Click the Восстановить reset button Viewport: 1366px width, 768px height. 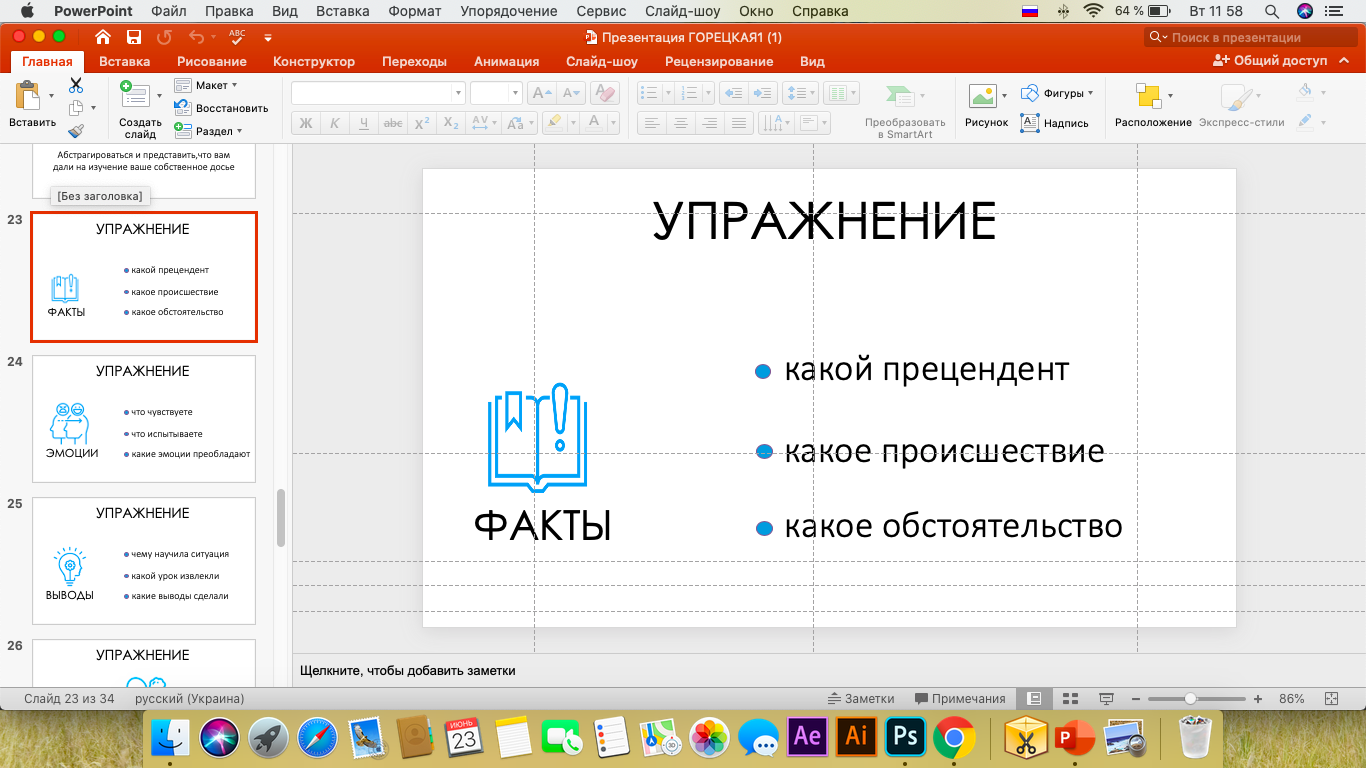221,108
